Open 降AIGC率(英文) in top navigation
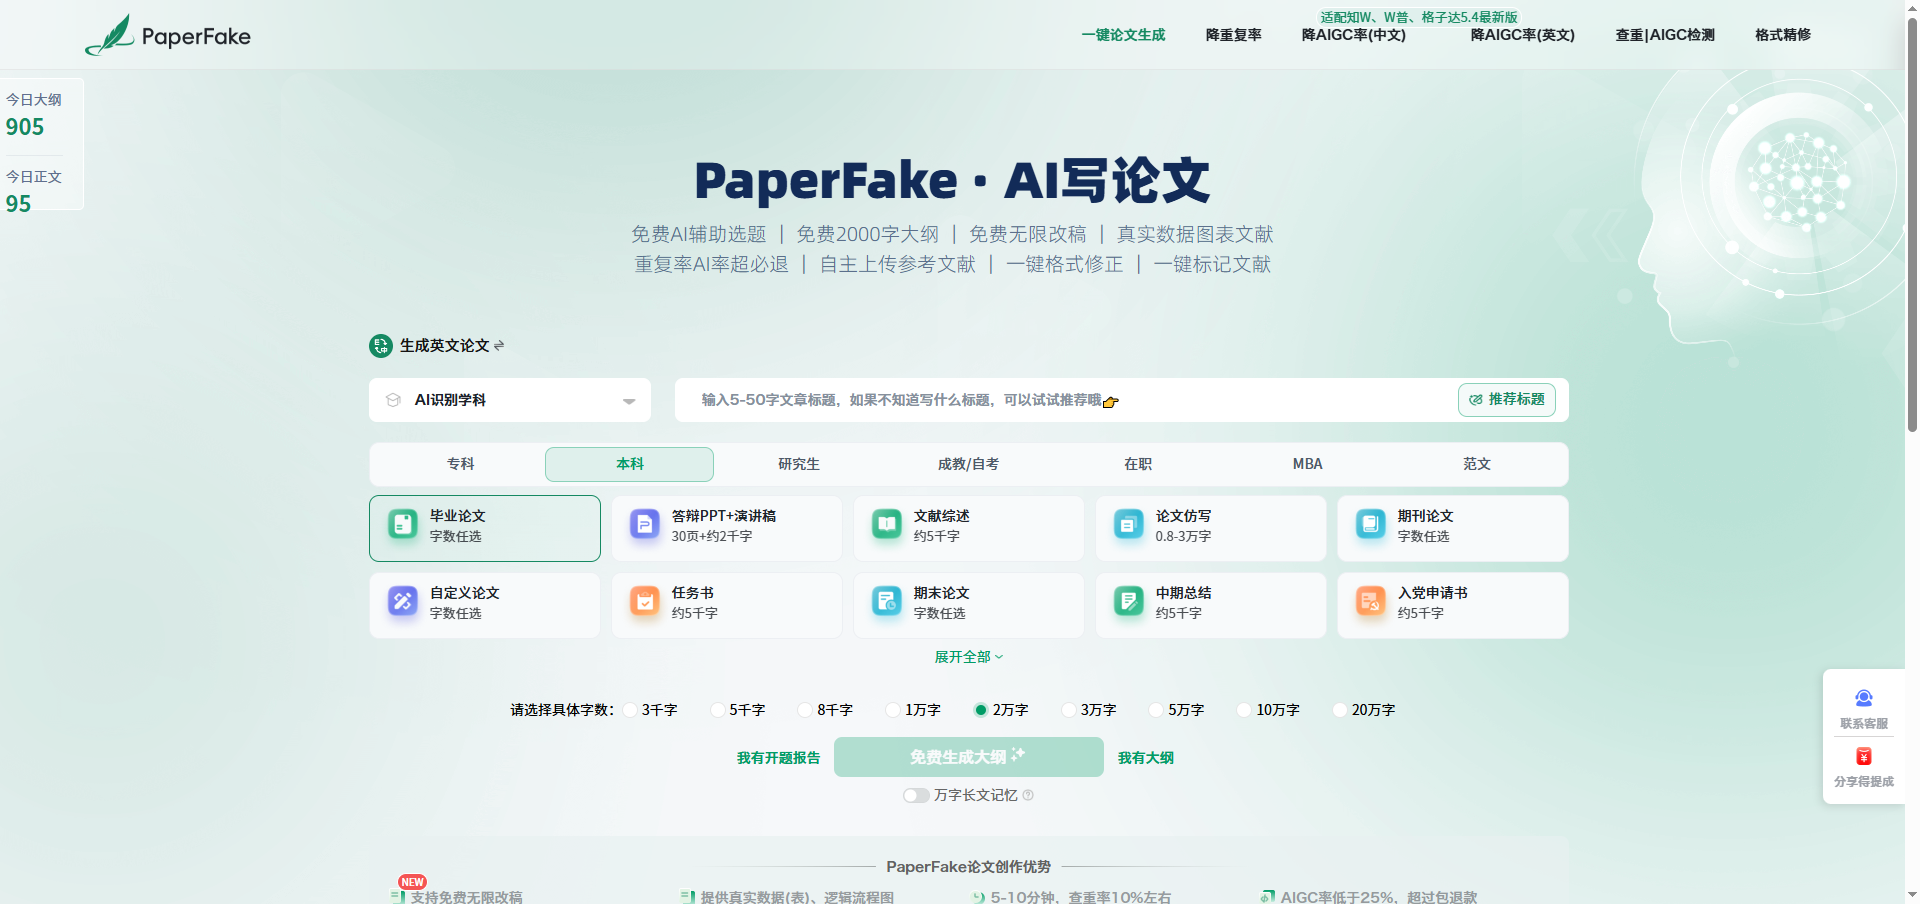This screenshot has width=1920, height=904. coord(1522,35)
